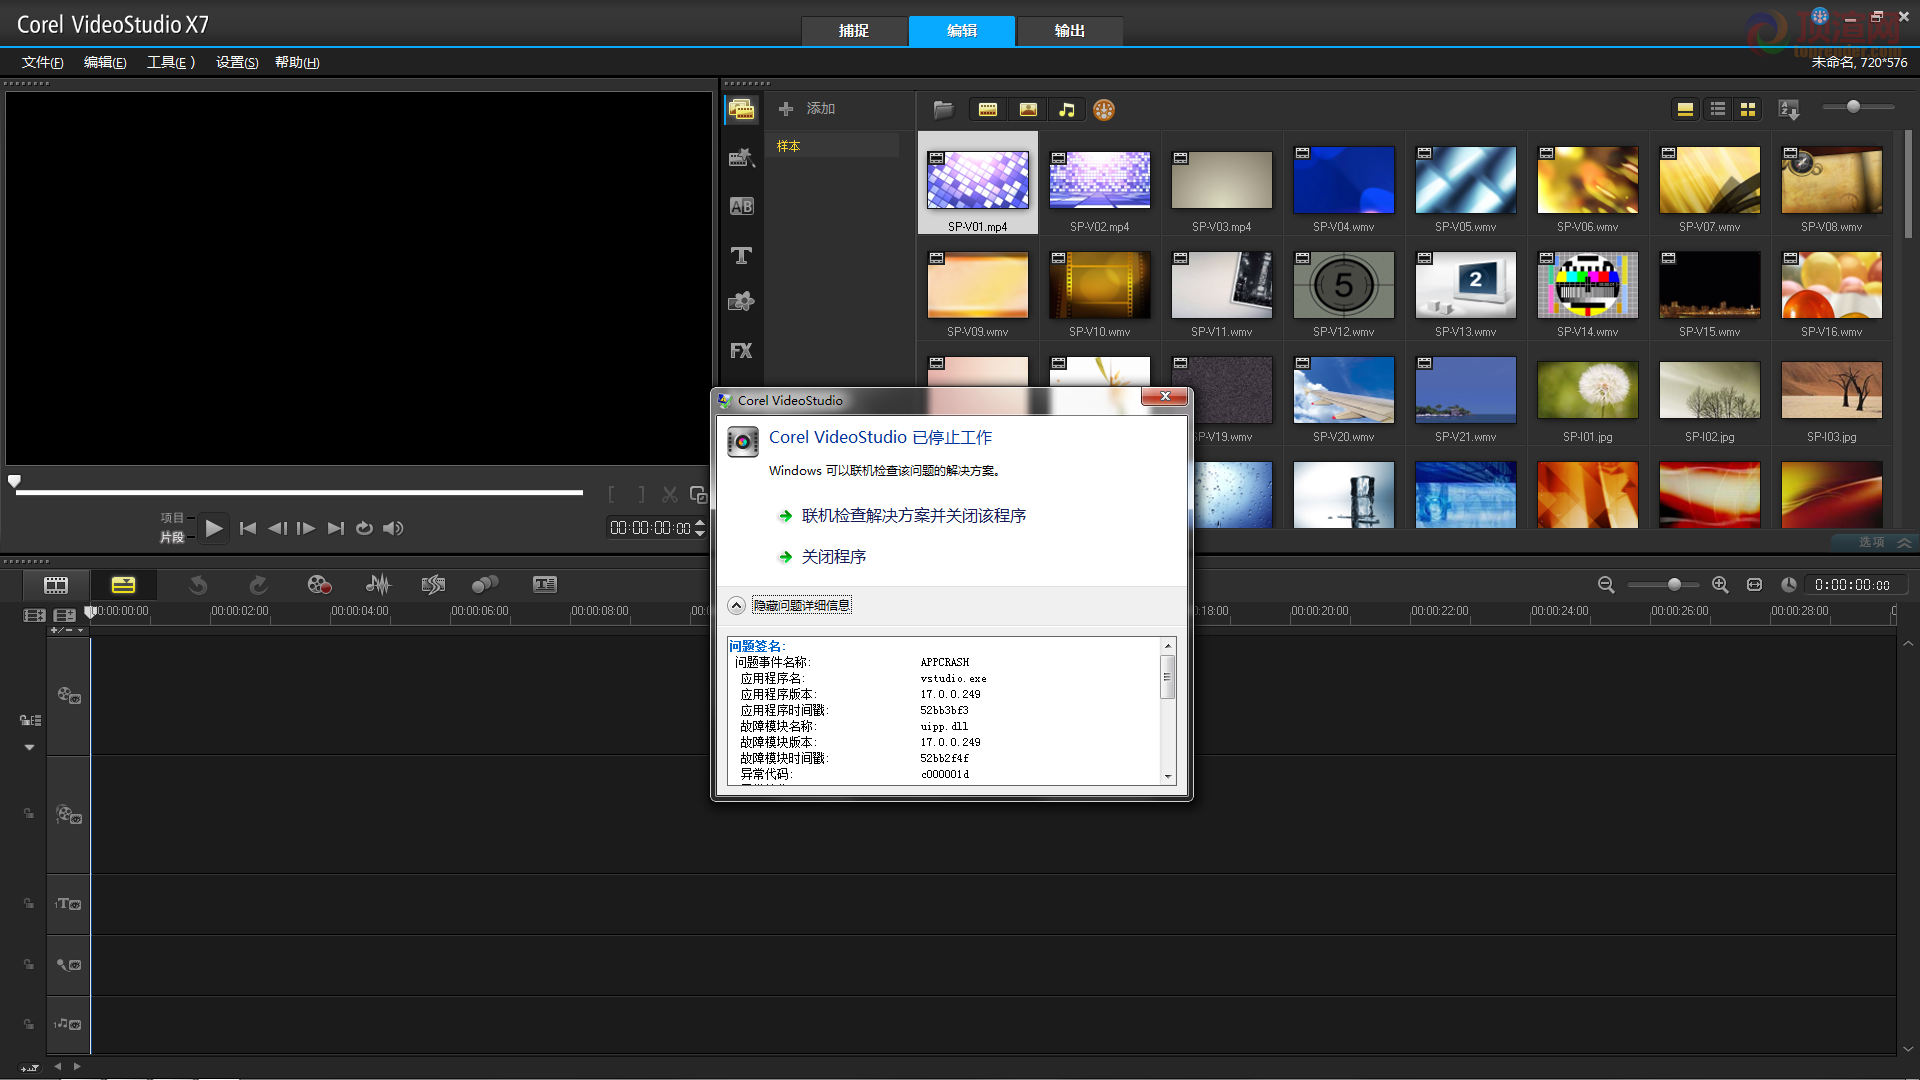This screenshot has width=1920, height=1080.
Task: Open the Tools (工具) menu
Action: [171, 62]
